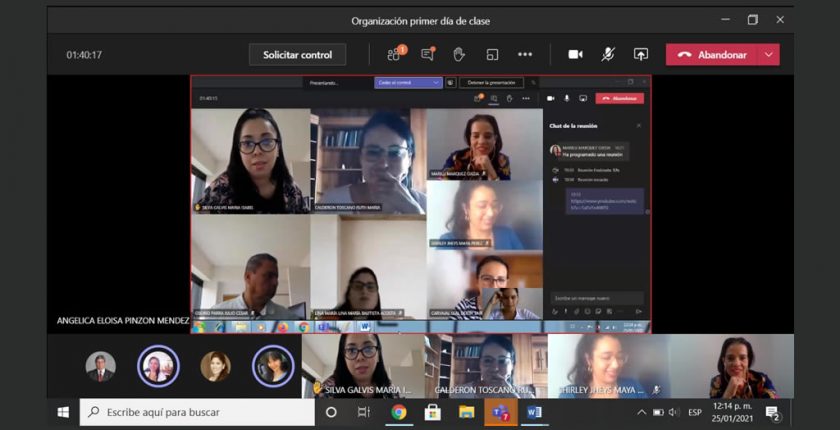The width and height of the screenshot is (840, 430).
Task: Open File Explorer from the taskbar
Action: coord(467,412)
